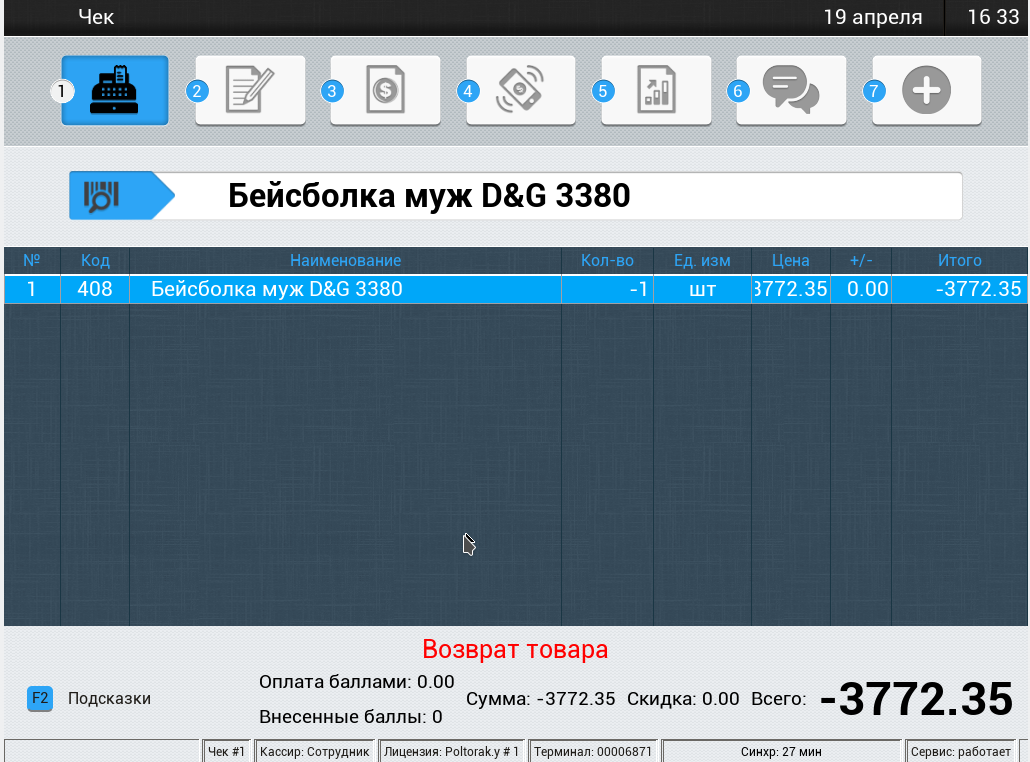Click the Сервис: работает status entry

pyautogui.click(x=960, y=751)
